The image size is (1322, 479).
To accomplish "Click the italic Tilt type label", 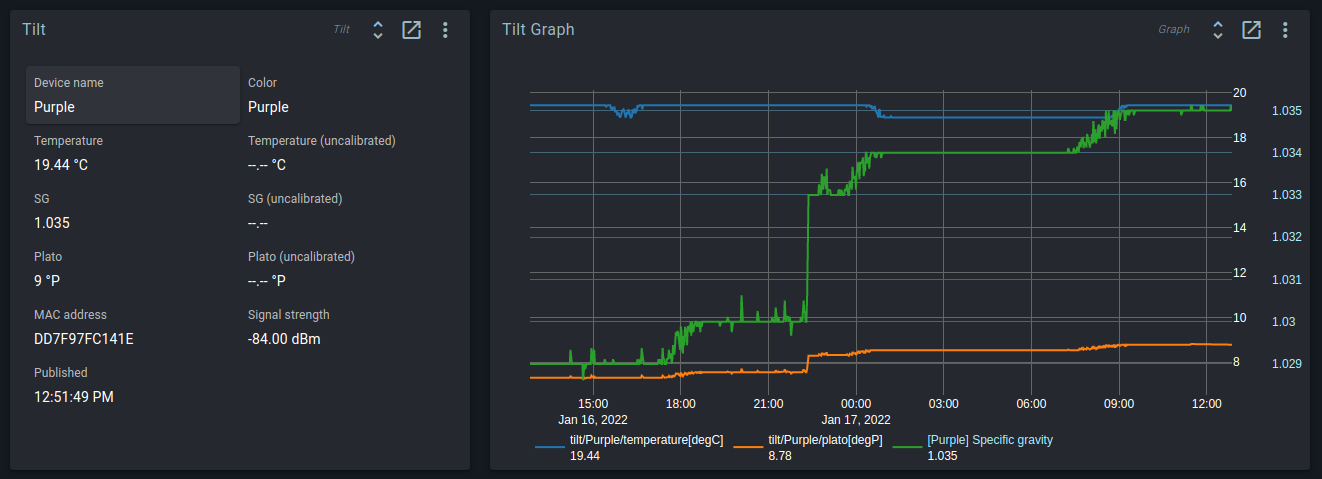I will (342, 30).
